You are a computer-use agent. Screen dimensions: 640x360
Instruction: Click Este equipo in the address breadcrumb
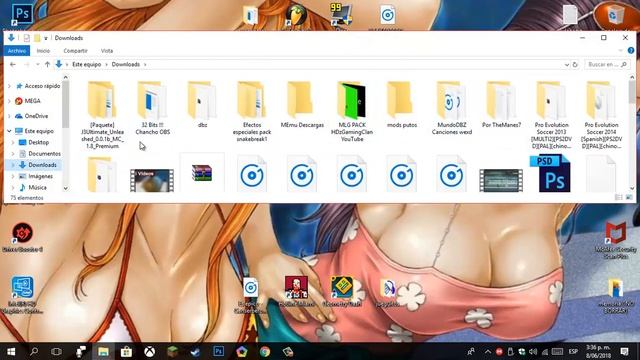tap(87, 64)
